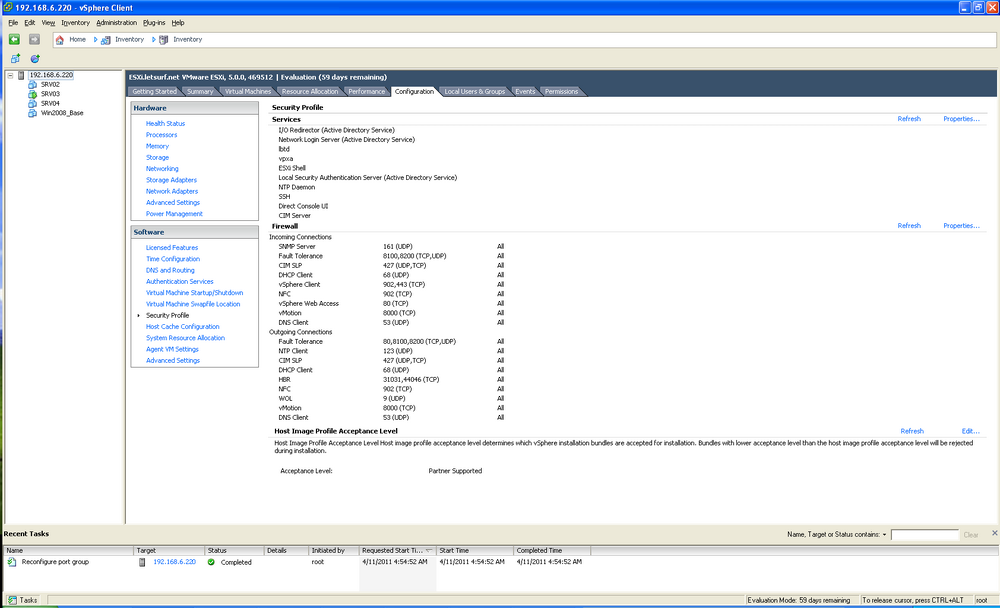Switch to the Virtual Machines tab
The height and width of the screenshot is (608, 1000).
pyautogui.click(x=247, y=92)
